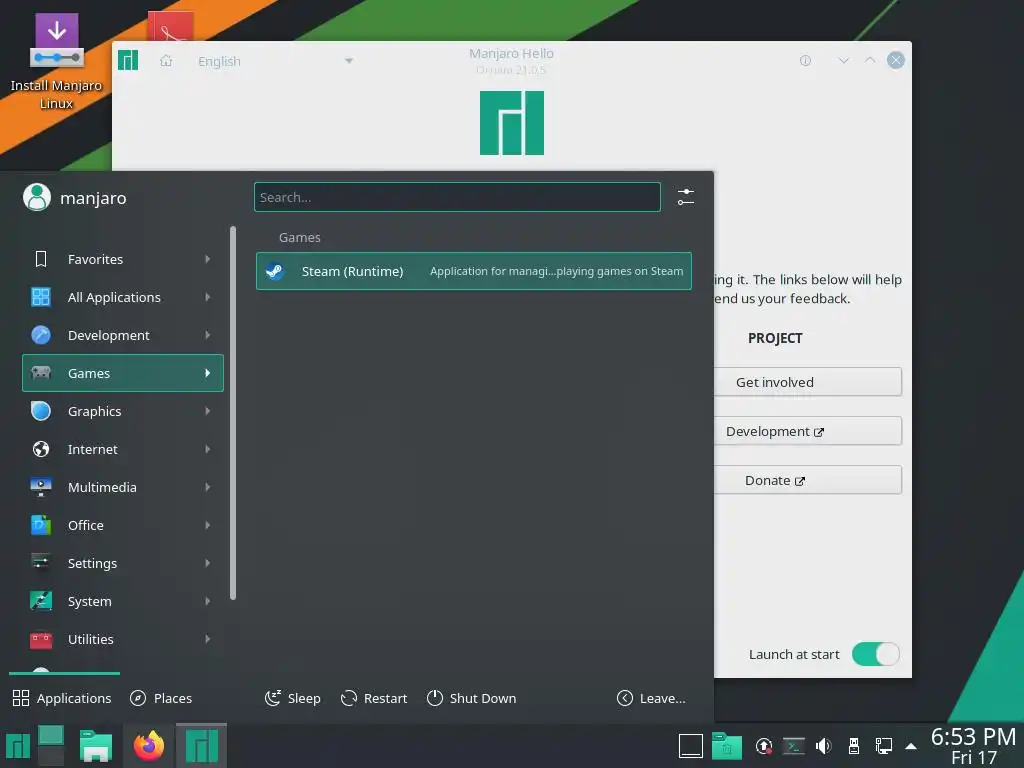Screen dimensions: 1024x768
Task: Click the Utilities toolbox icon
Action: click(x=41, y=639)
